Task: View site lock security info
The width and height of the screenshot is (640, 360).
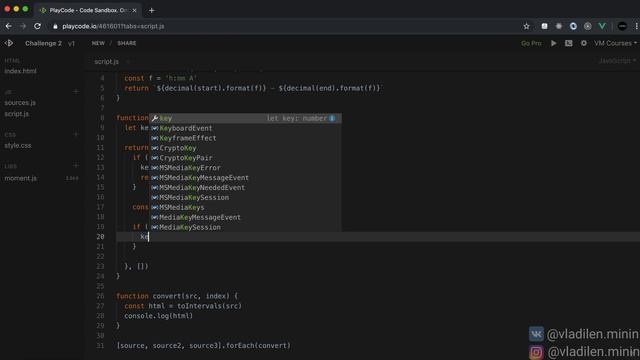Action: point(55,26)
